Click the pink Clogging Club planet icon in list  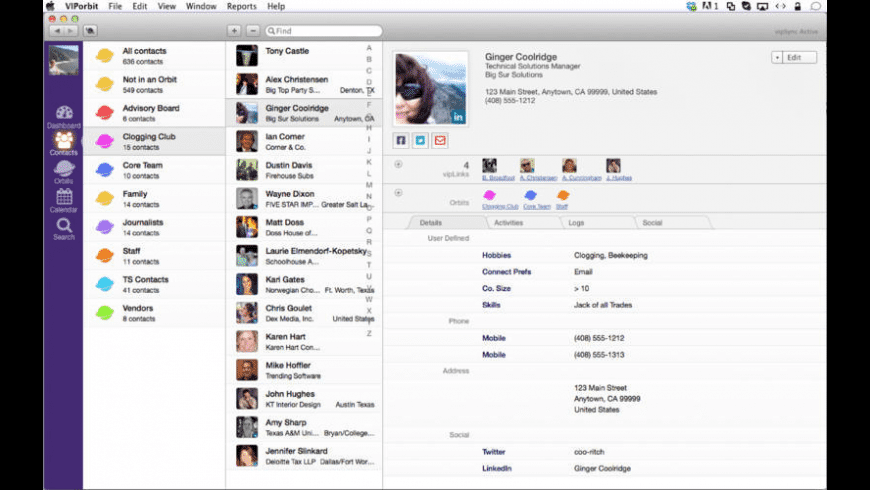[x=104, y=141]
